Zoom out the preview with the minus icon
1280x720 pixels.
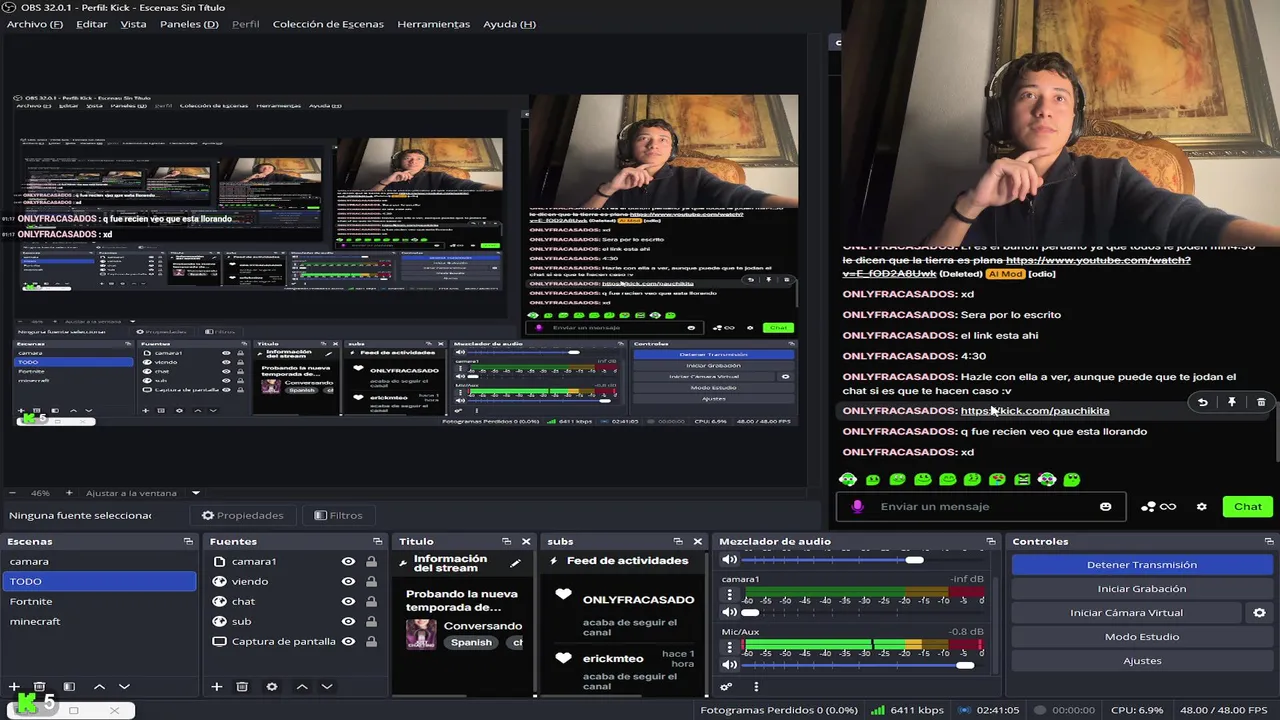point(12,493)
